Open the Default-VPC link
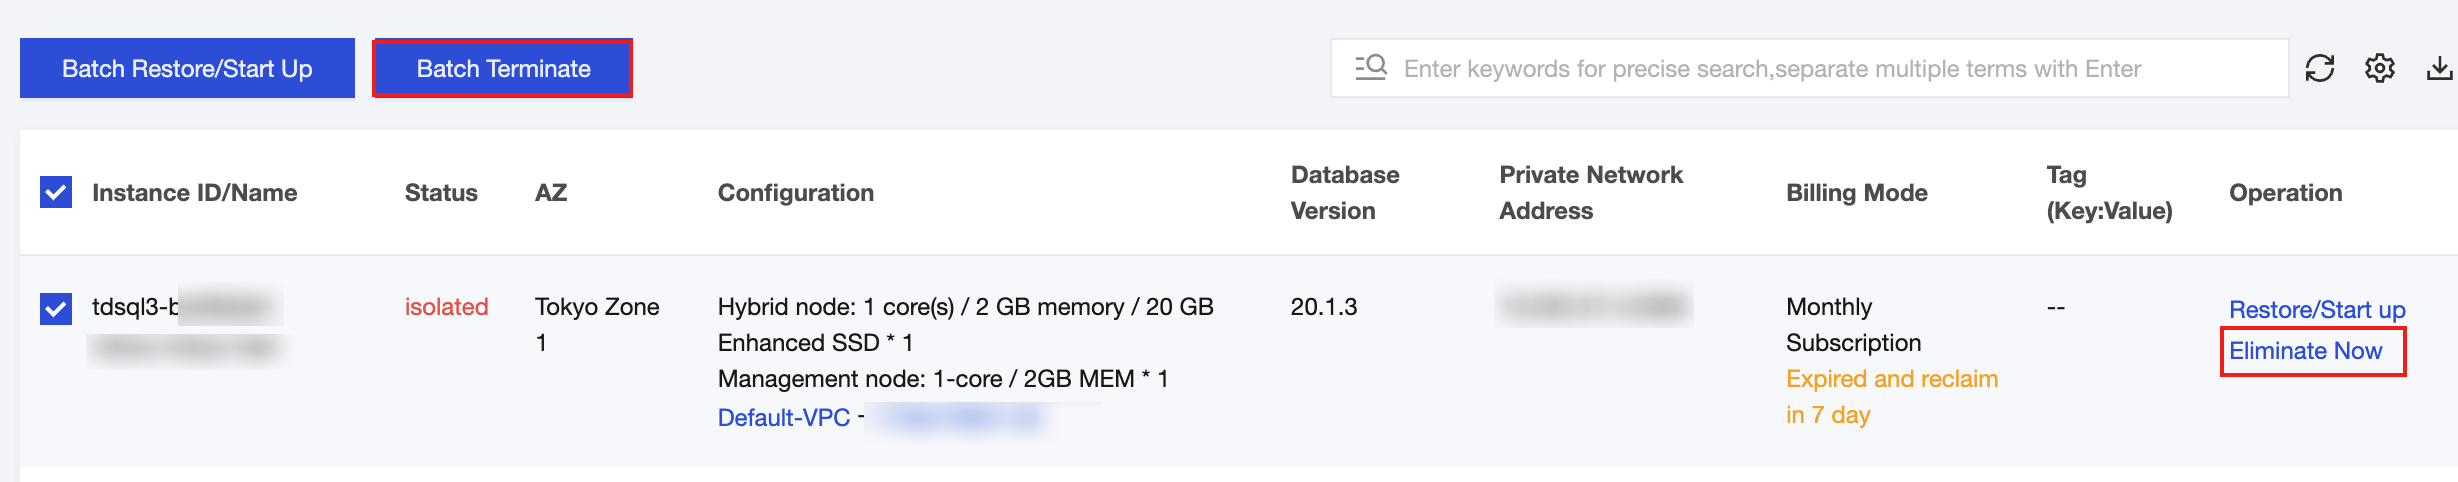This screenshot has width=2458, height=482. pyautogui.click(x=784, y=417)
